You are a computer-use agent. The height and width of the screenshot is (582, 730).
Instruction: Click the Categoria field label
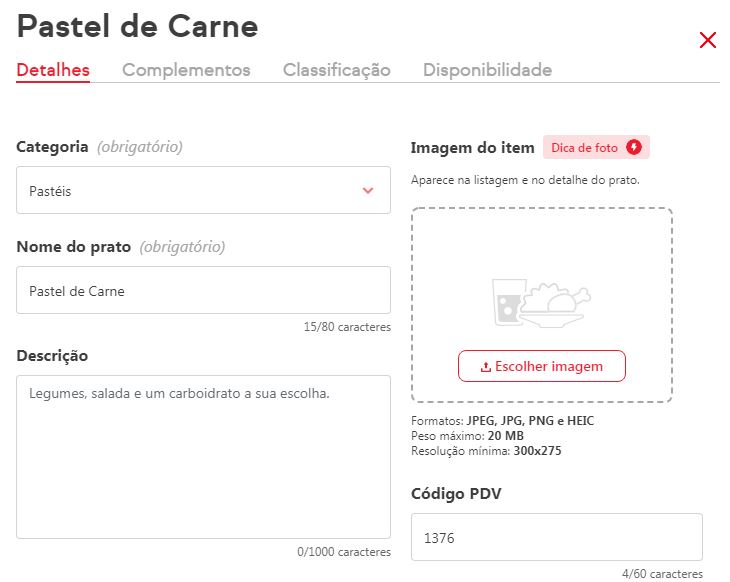coord(52,147)
